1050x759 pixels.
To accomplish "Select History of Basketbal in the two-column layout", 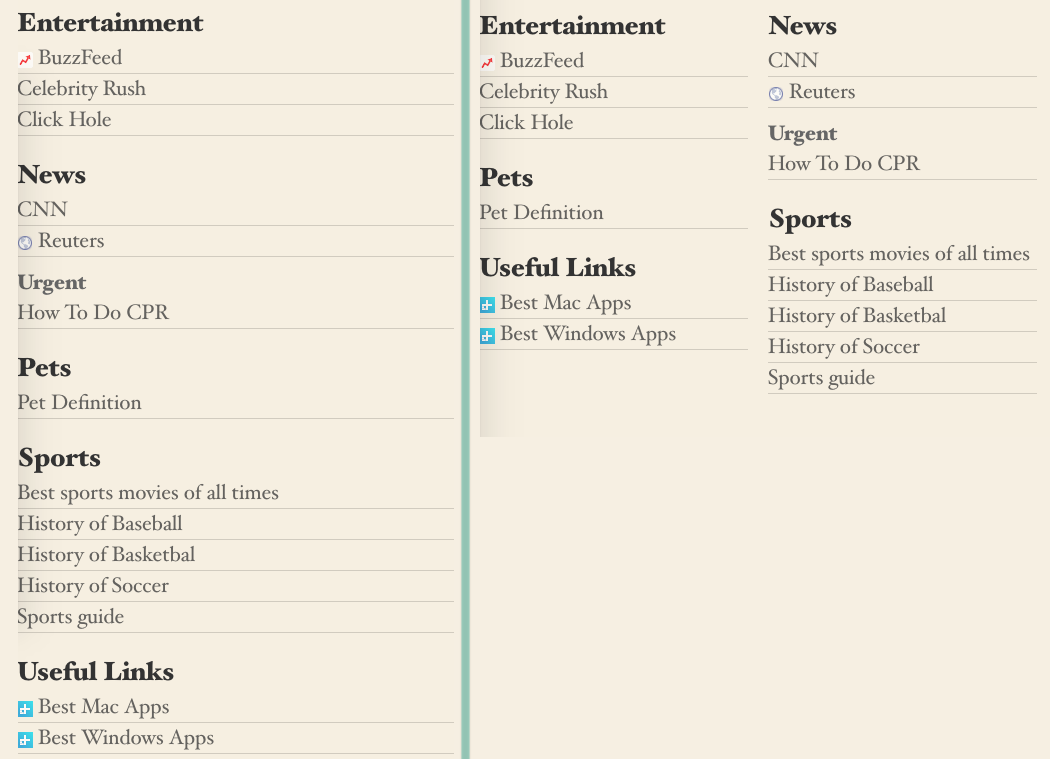I will tap(857, 315).
